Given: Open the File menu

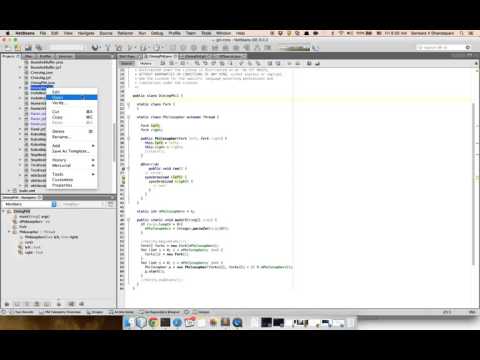Looking at the screenshot, I should (43, 33).
